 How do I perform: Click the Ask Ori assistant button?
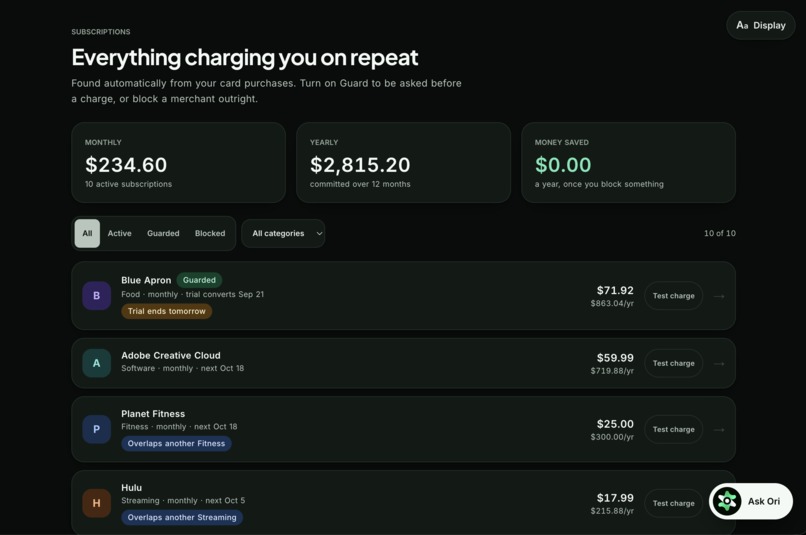click(x=750, y=501)
